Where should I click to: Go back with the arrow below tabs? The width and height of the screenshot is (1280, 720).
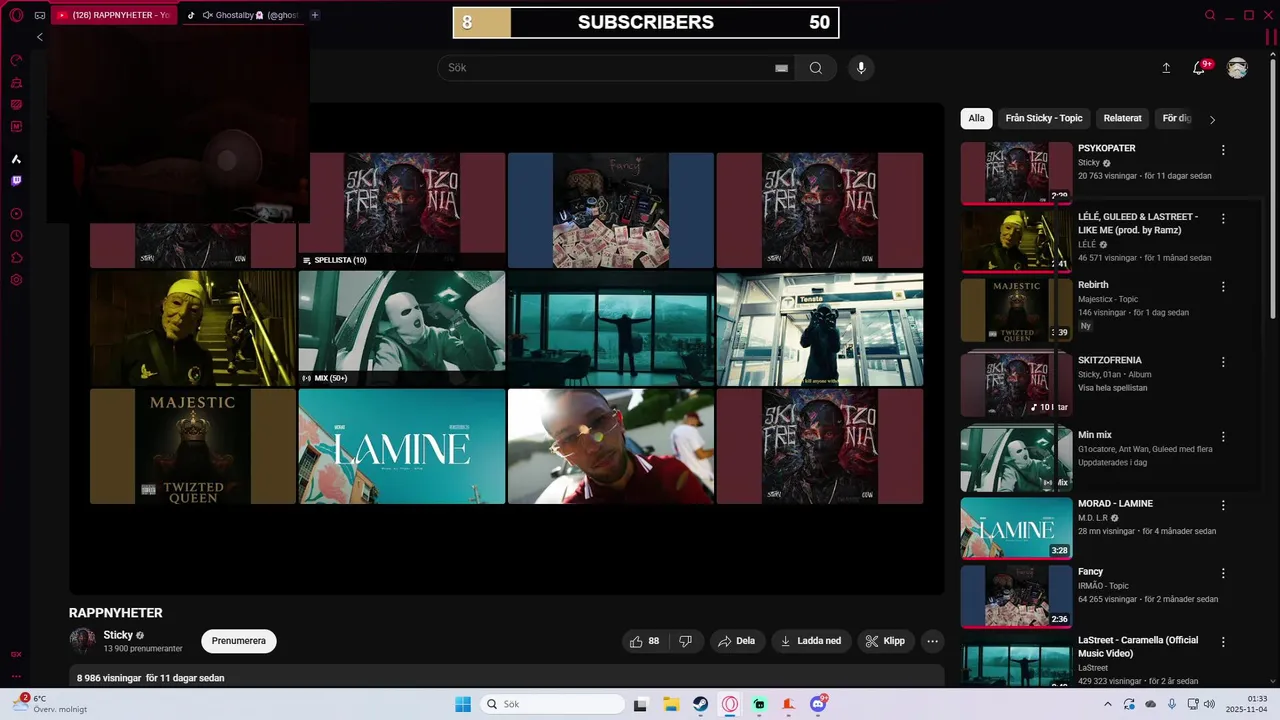point(39,37)
